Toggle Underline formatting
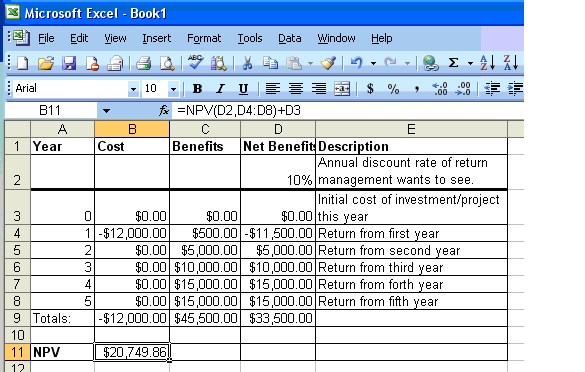The width and height of the screenshot is (585, 372). (x=243, y=89)
